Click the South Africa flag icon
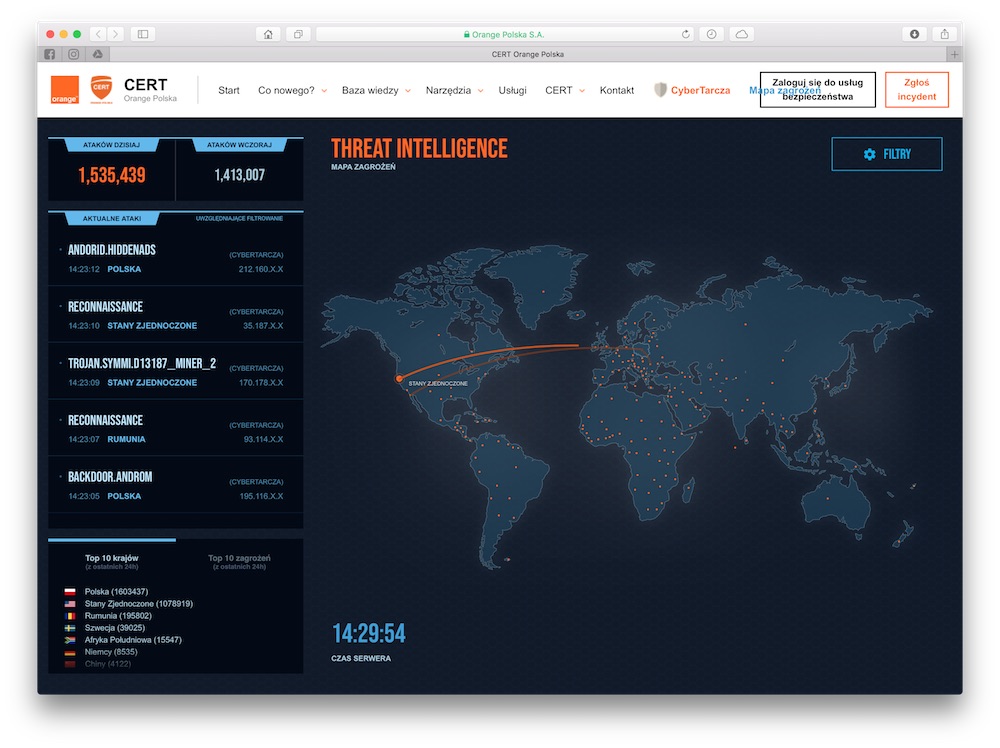Screen dimensions: 1000x748 pos(70,640)
